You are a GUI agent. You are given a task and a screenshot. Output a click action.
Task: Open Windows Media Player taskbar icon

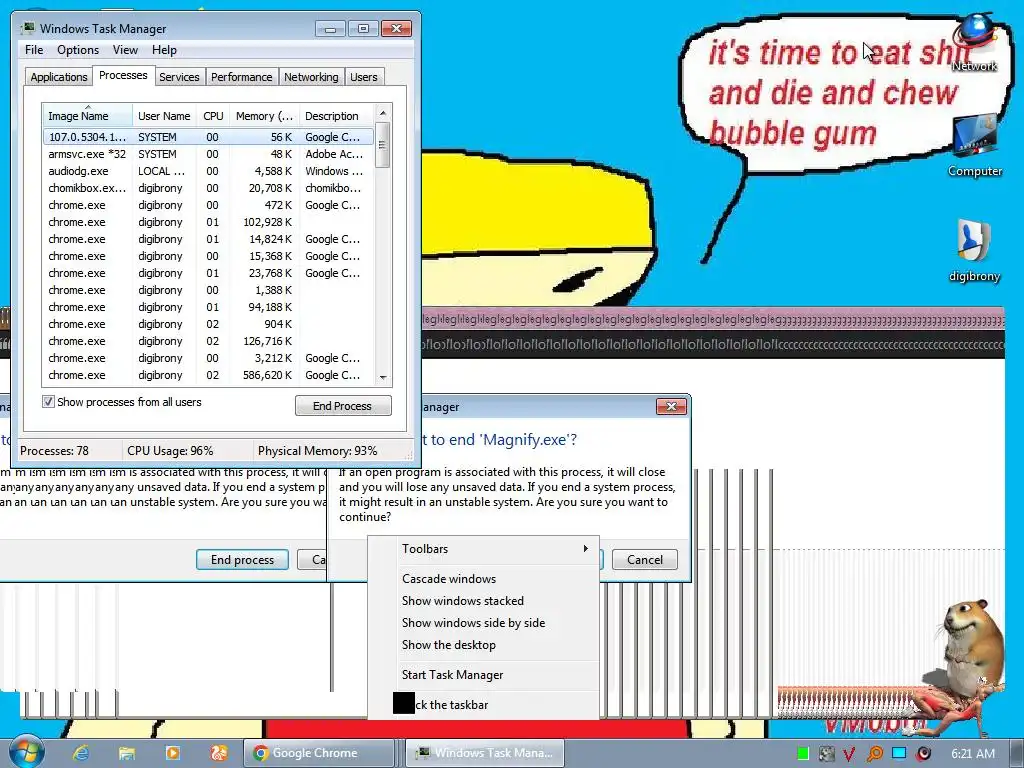[172, 753]
